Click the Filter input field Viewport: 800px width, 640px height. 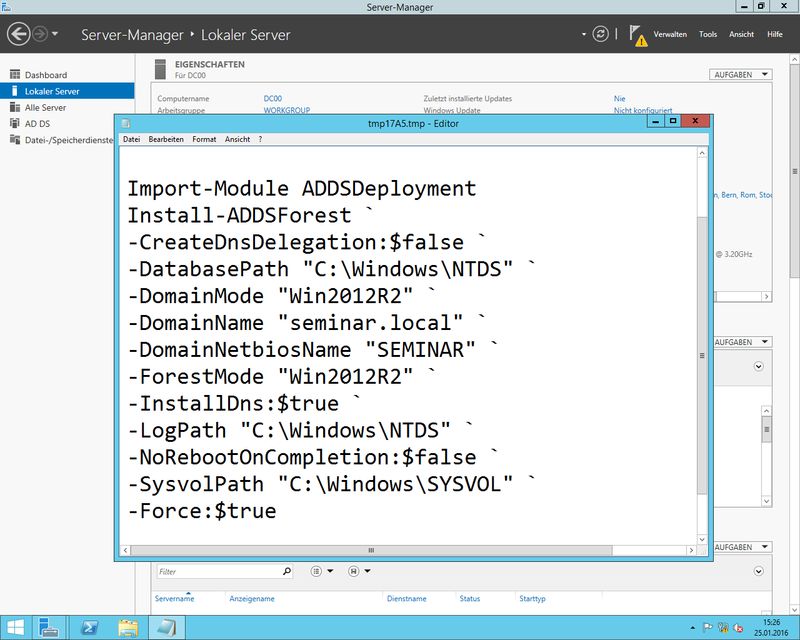[x=218, y=571]
